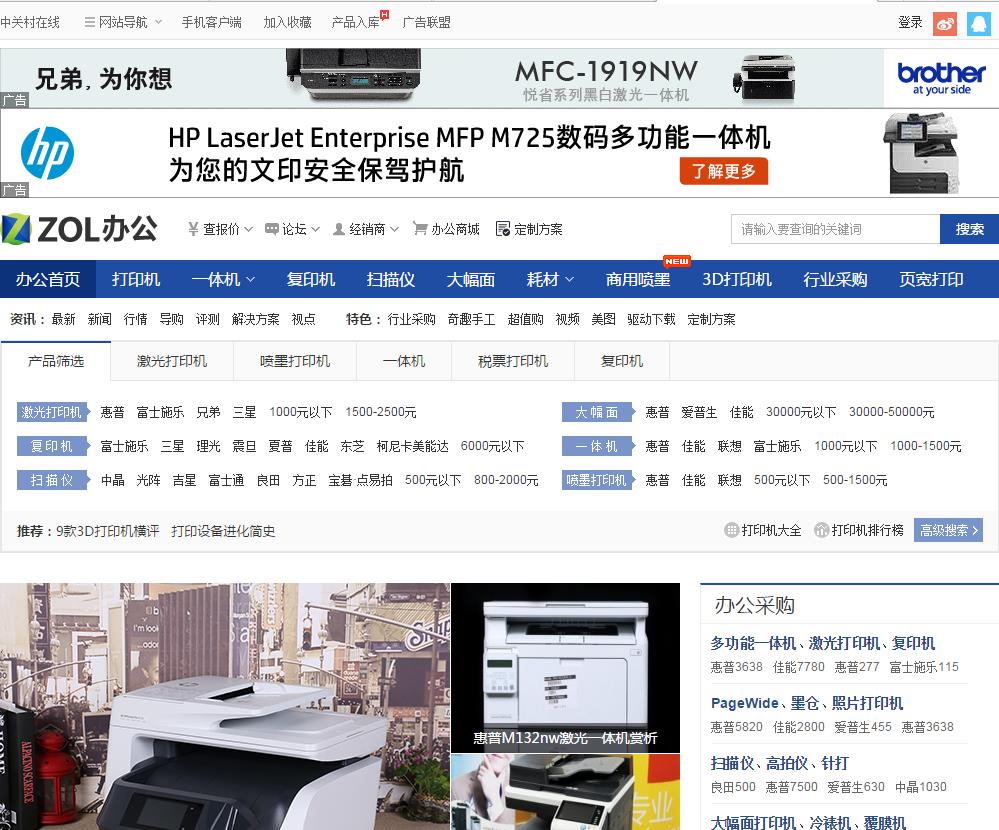This screenshot has width=999, height=830.
Task: Open PageWide、墨仓、照片打印机 heading link
Action: [807, 703]
